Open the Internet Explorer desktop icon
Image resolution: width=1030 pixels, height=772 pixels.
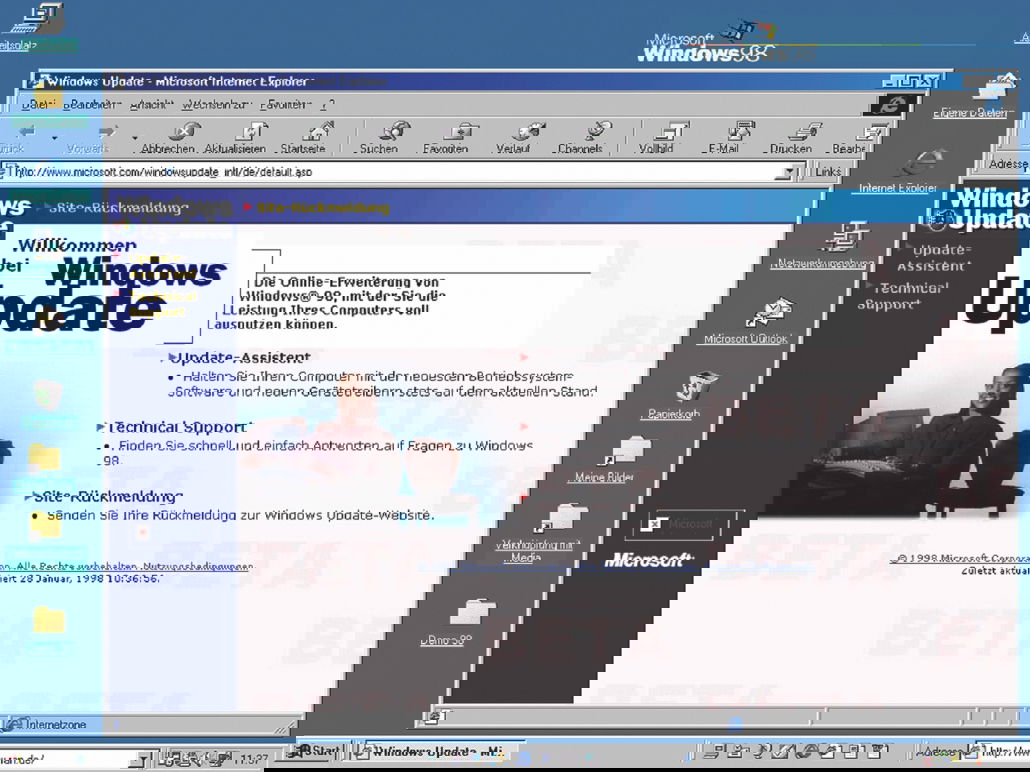[x=899, y=172]
